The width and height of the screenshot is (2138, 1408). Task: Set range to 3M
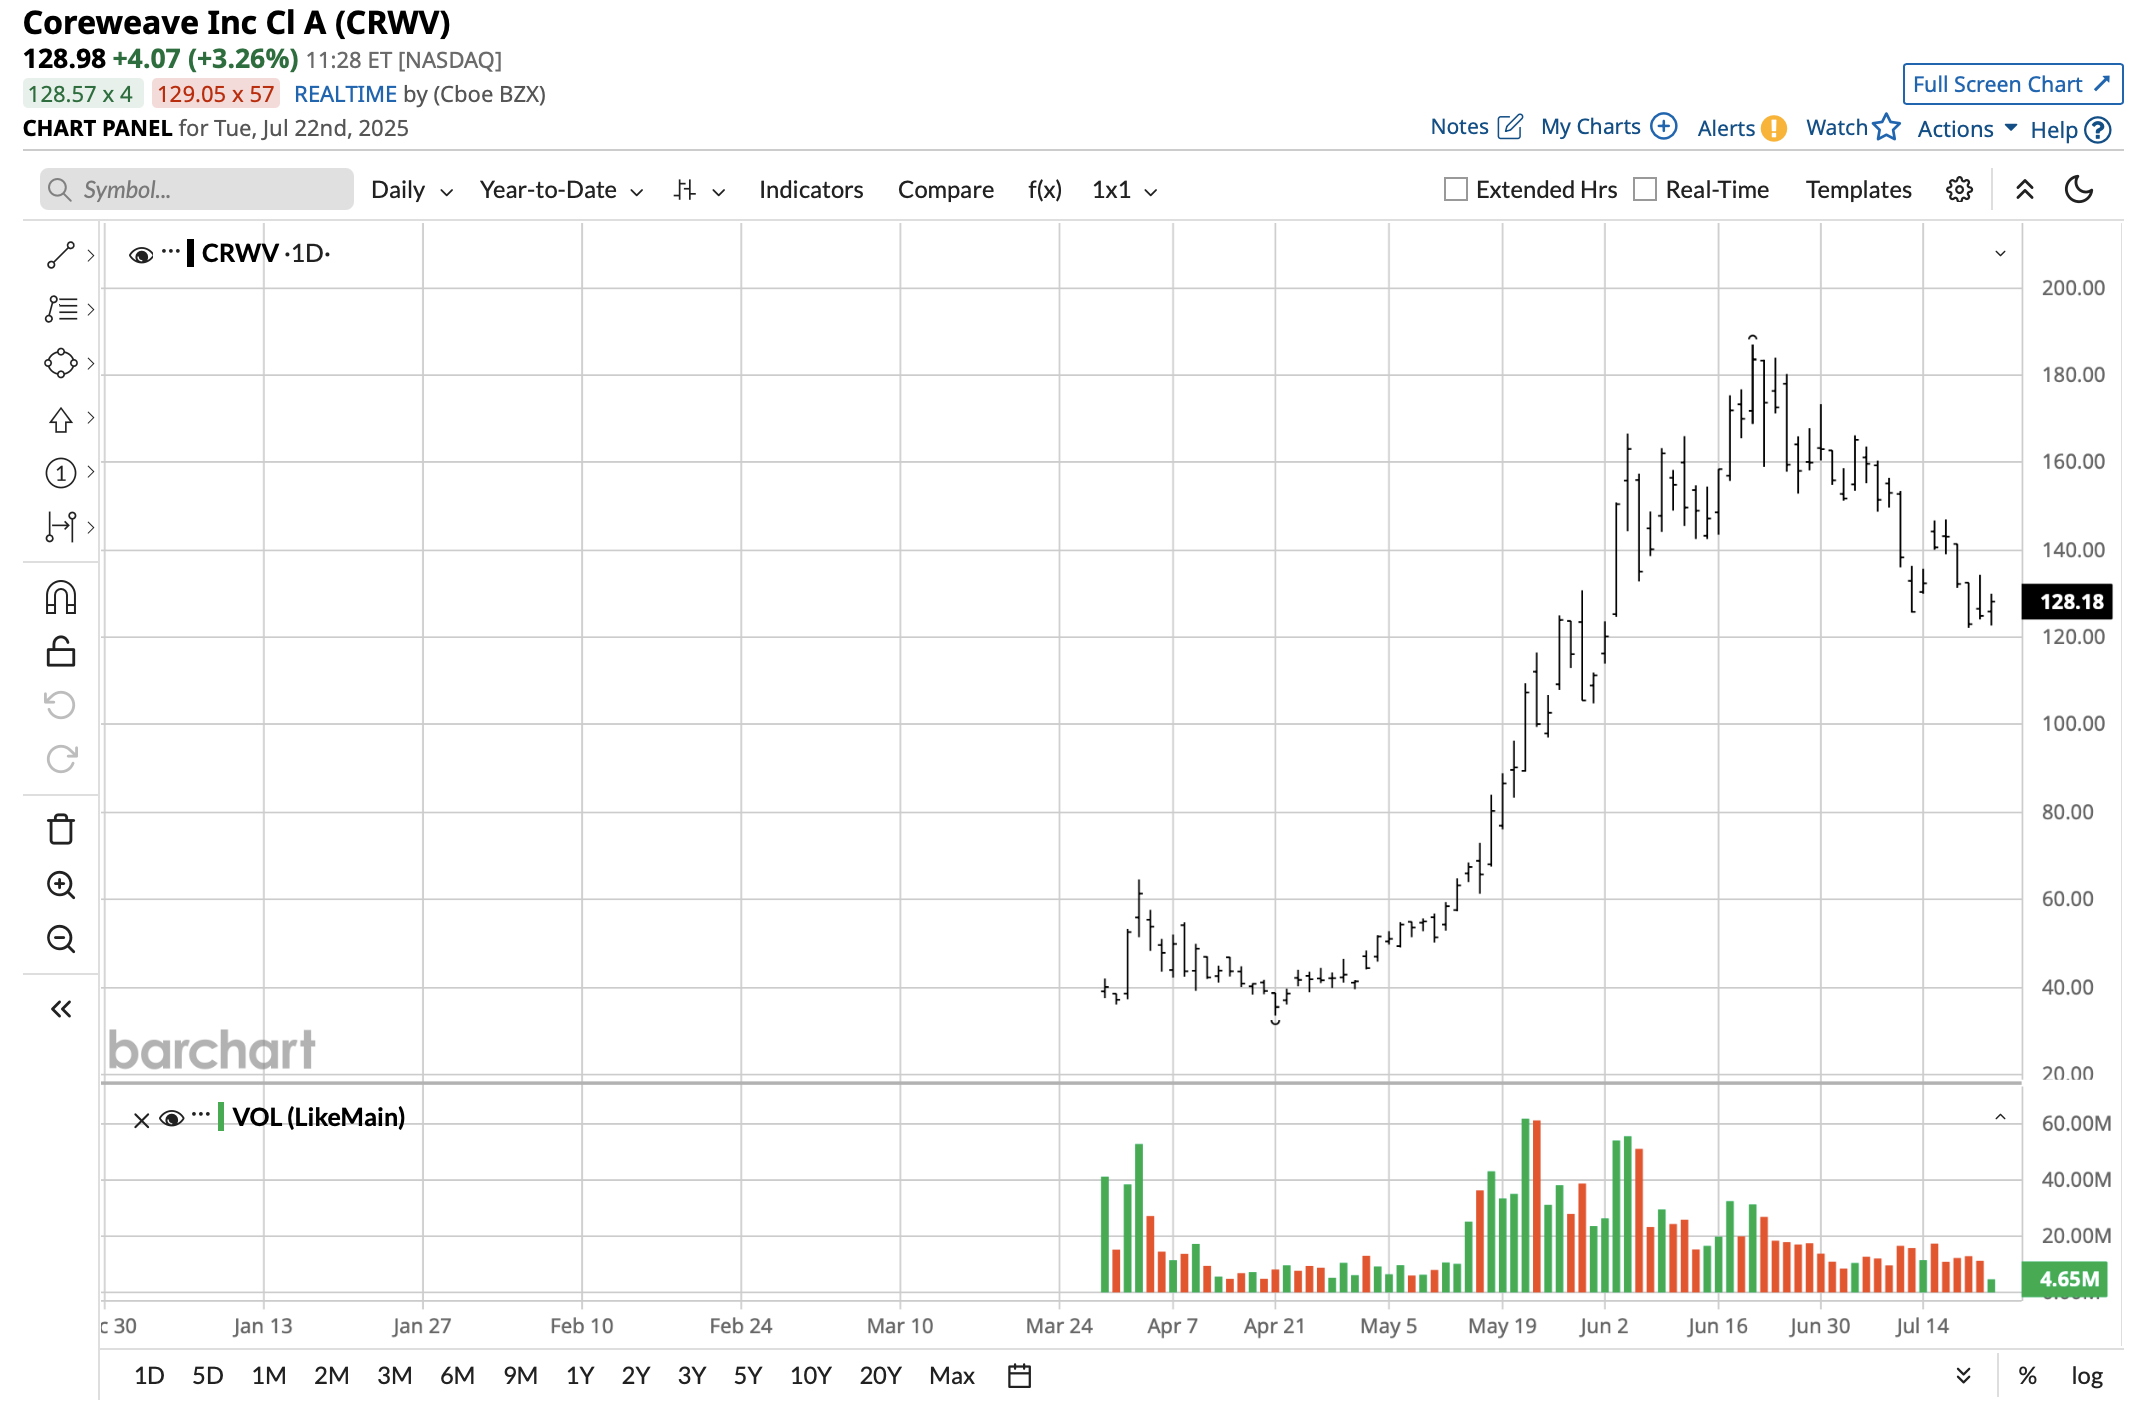tap(394, 1376)
